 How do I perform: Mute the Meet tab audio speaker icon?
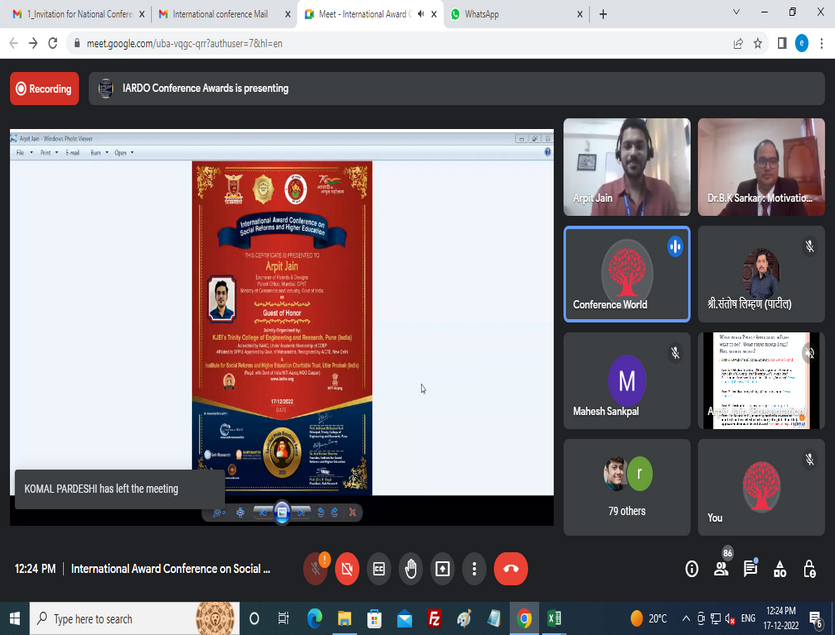[x=421, y=14]
